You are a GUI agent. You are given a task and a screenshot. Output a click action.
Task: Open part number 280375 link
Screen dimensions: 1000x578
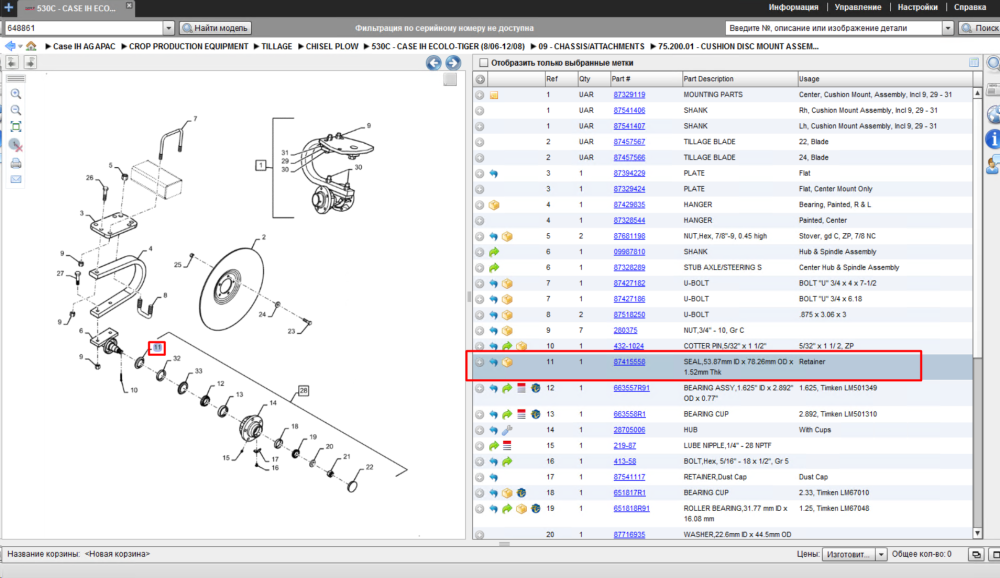coord(625,330)
